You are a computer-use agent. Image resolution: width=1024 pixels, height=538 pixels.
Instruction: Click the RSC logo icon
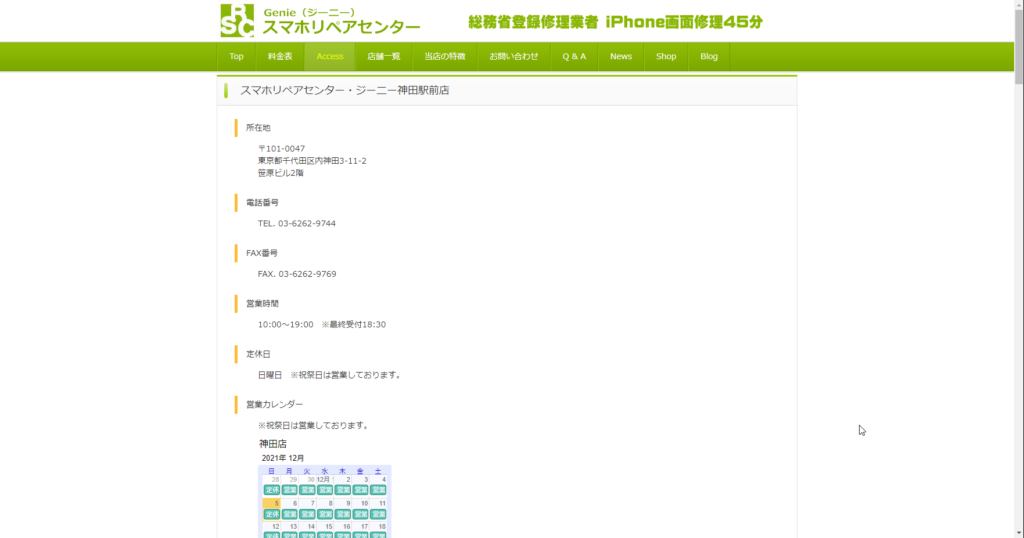(x=237, y=20)
